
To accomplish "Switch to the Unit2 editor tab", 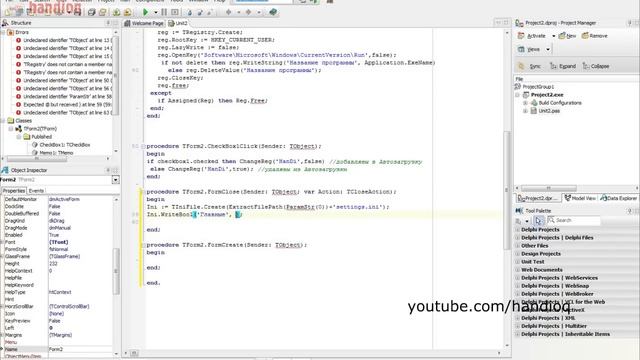I will coord(178,23).
